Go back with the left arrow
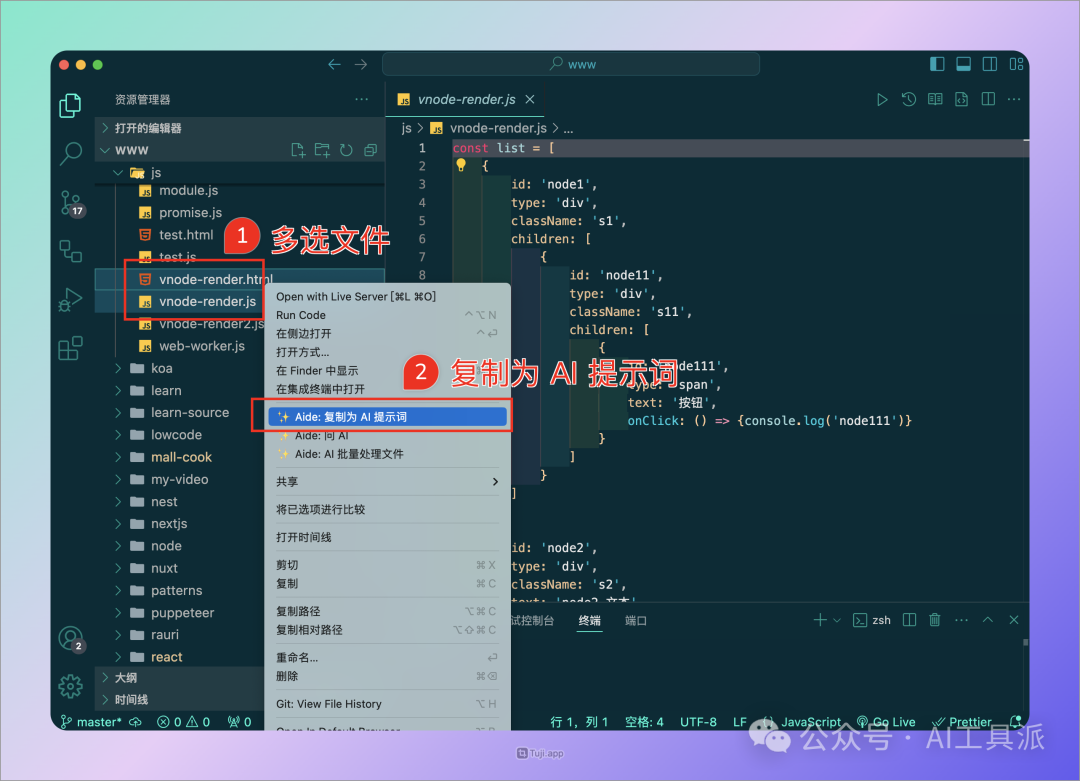 point(335,65)
